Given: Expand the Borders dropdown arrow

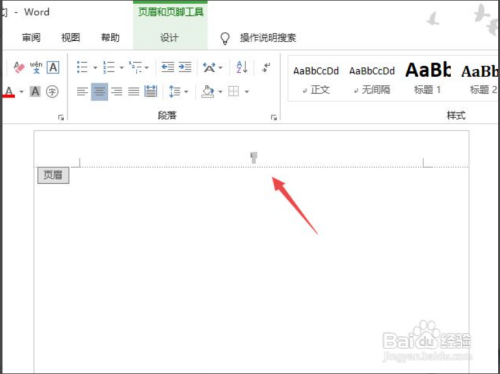Looking at the screenshot, I should click(x=247, y=92).
